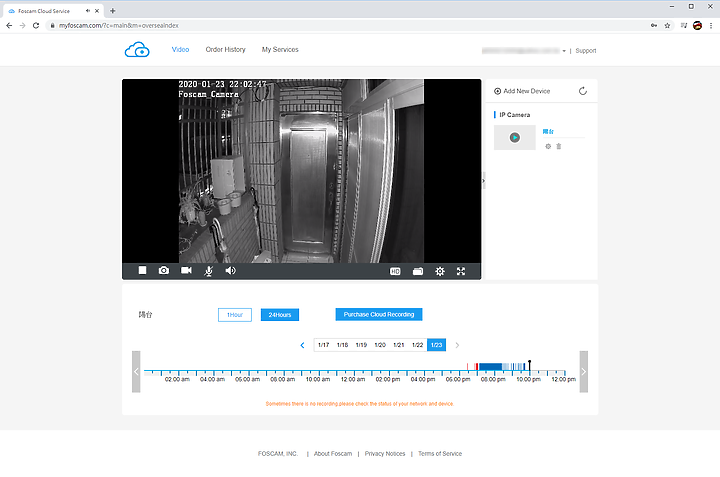Start video recording with the camcorder icon
This screenshot has height=477, width=720.
(x=186, y=270)
